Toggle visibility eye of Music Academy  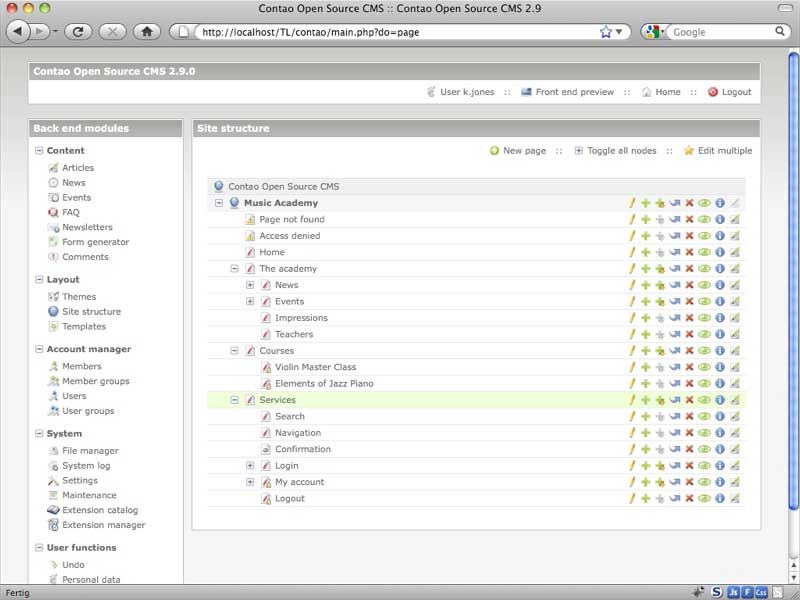click(705, 203)
